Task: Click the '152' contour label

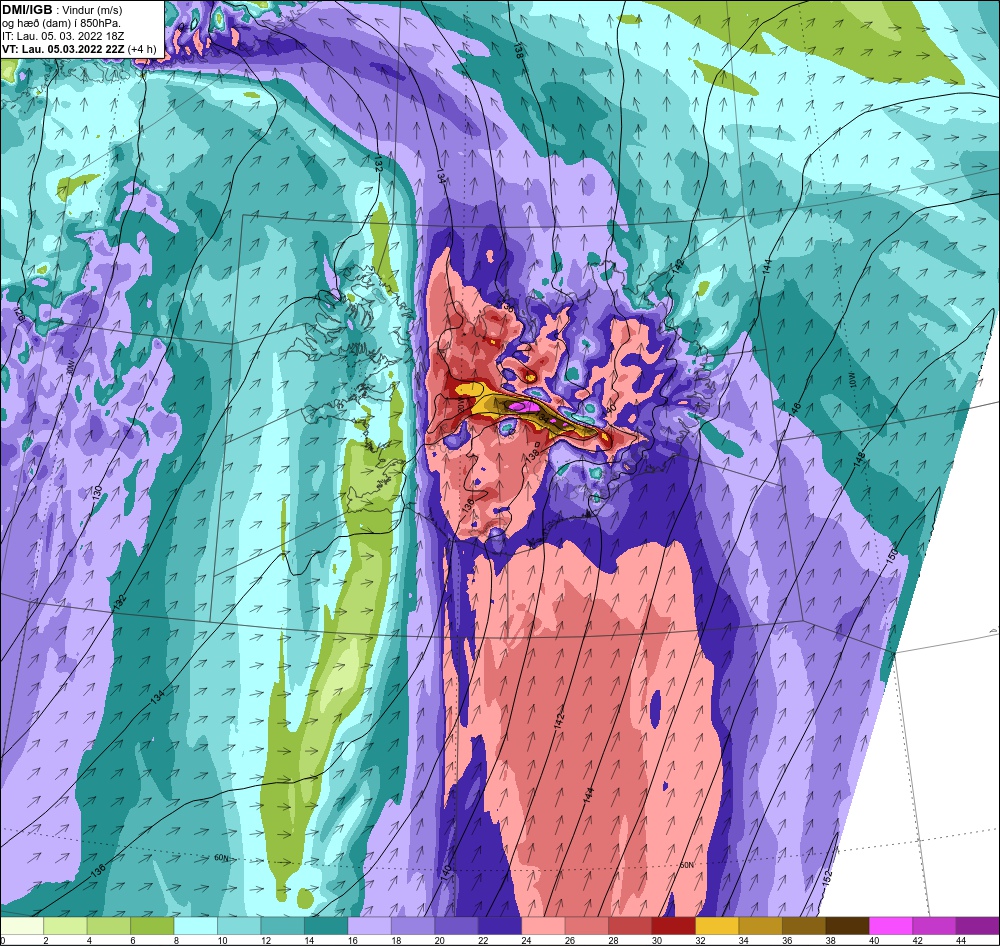Action: click(x=828, y=876)
